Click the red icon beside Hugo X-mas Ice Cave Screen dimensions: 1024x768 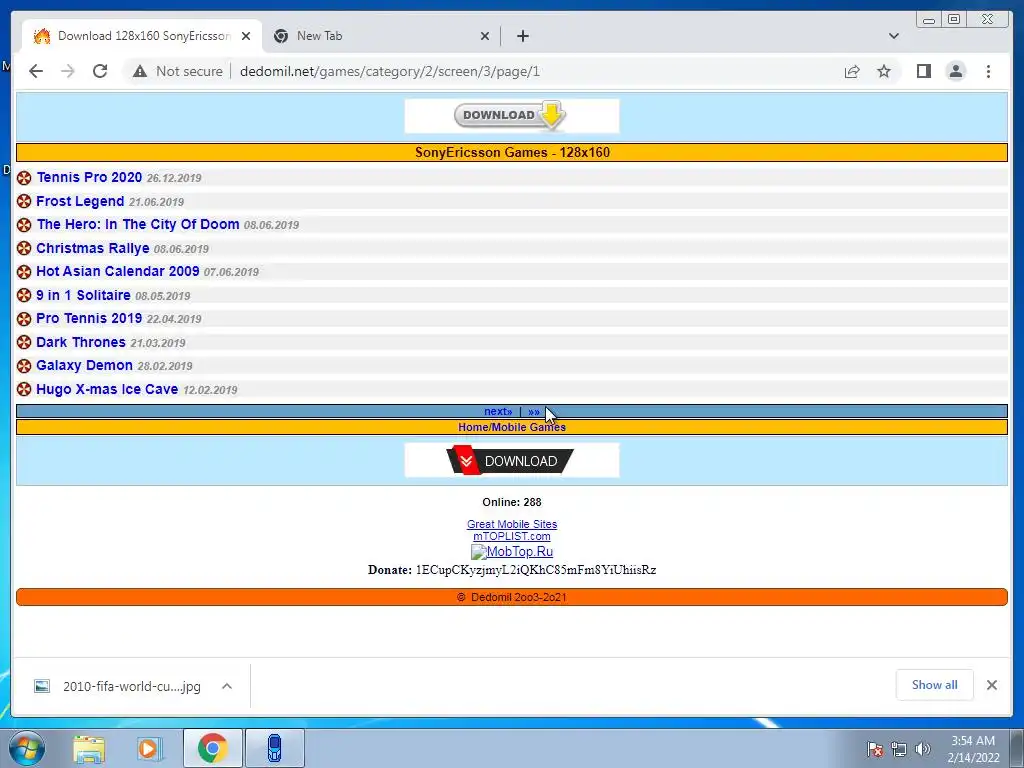pyautogui.click(x=24, y=389)
